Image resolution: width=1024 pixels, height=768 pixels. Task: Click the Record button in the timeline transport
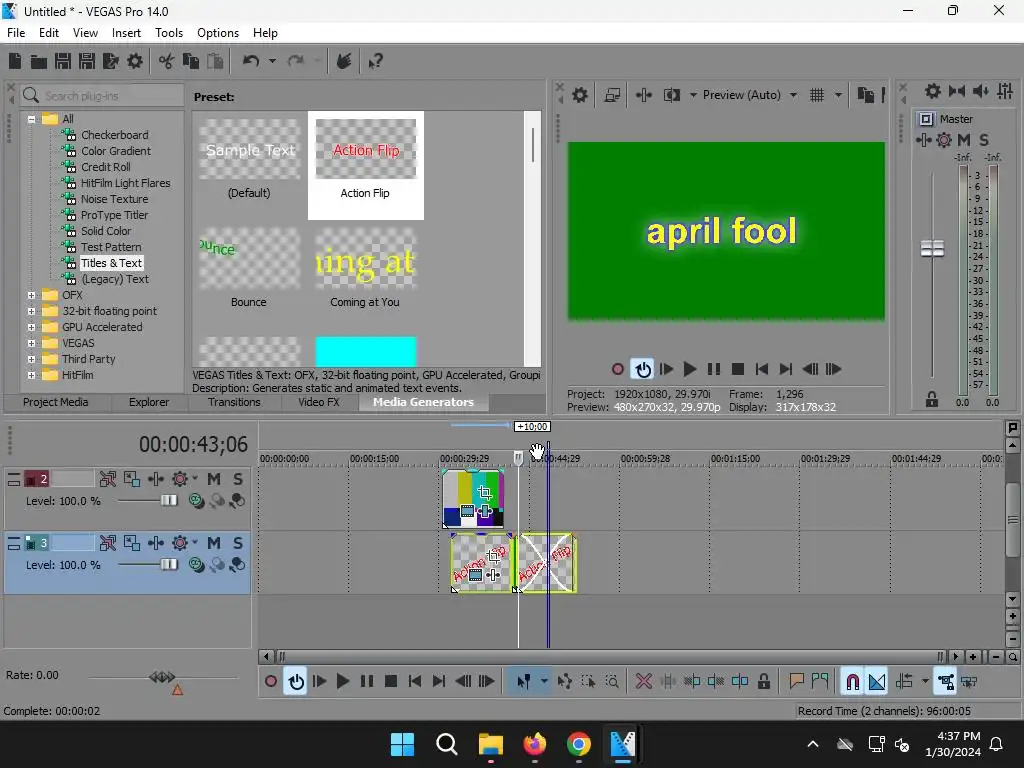click(x=270, y=682)
